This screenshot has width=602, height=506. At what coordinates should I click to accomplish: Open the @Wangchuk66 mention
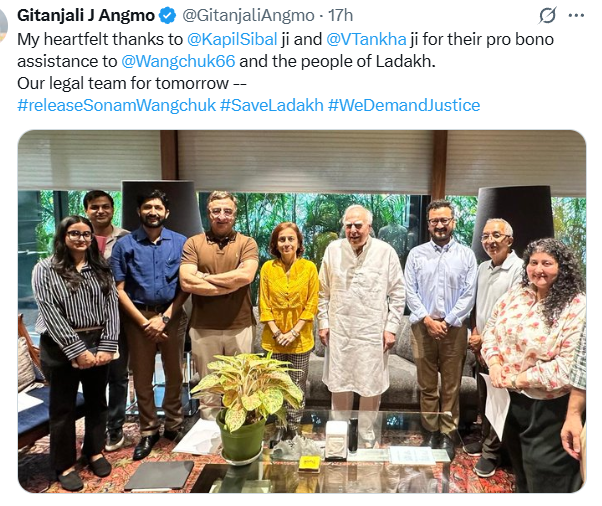click(178, 61)
